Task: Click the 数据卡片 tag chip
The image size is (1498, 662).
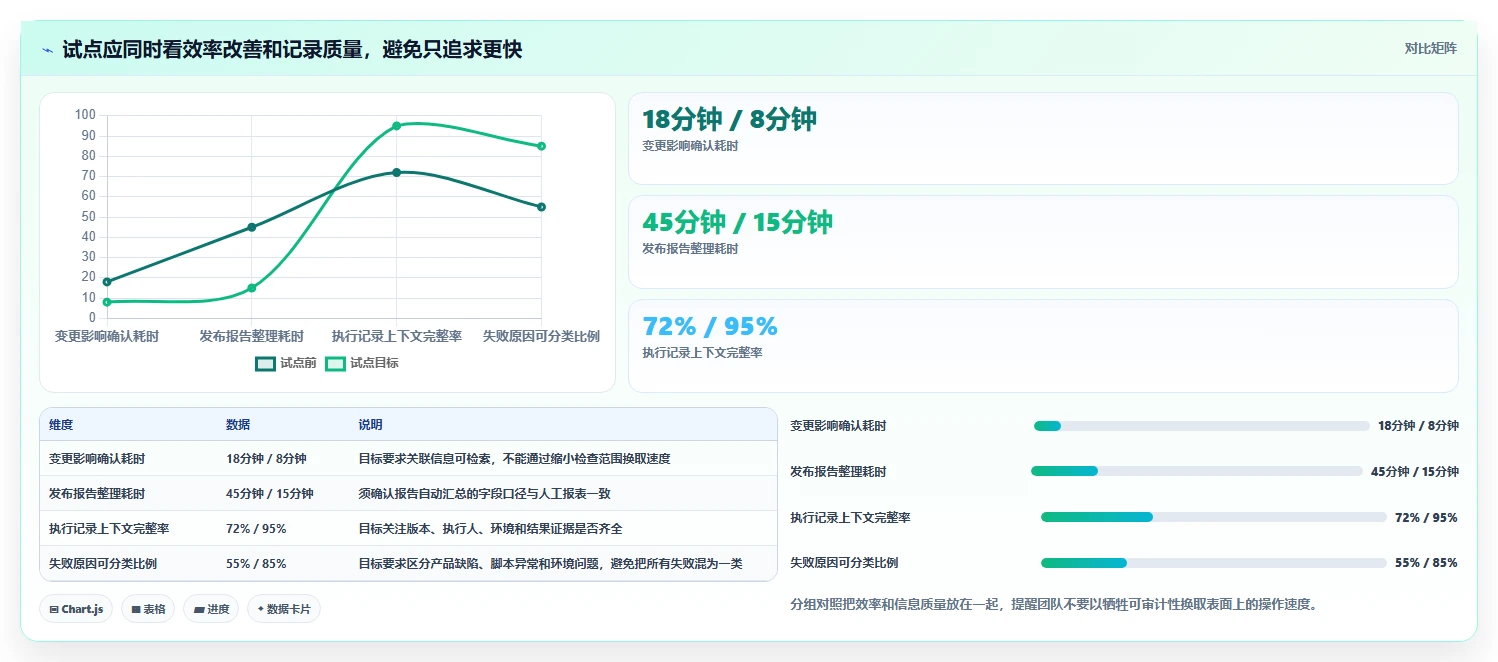Action: click(284, 609)
